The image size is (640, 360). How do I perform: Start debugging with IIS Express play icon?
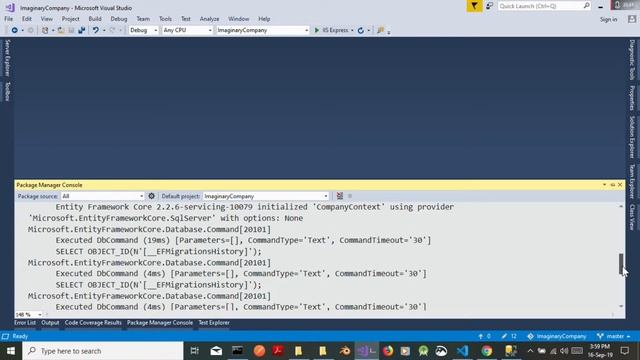pyautogui.click(x=317, y=30)
